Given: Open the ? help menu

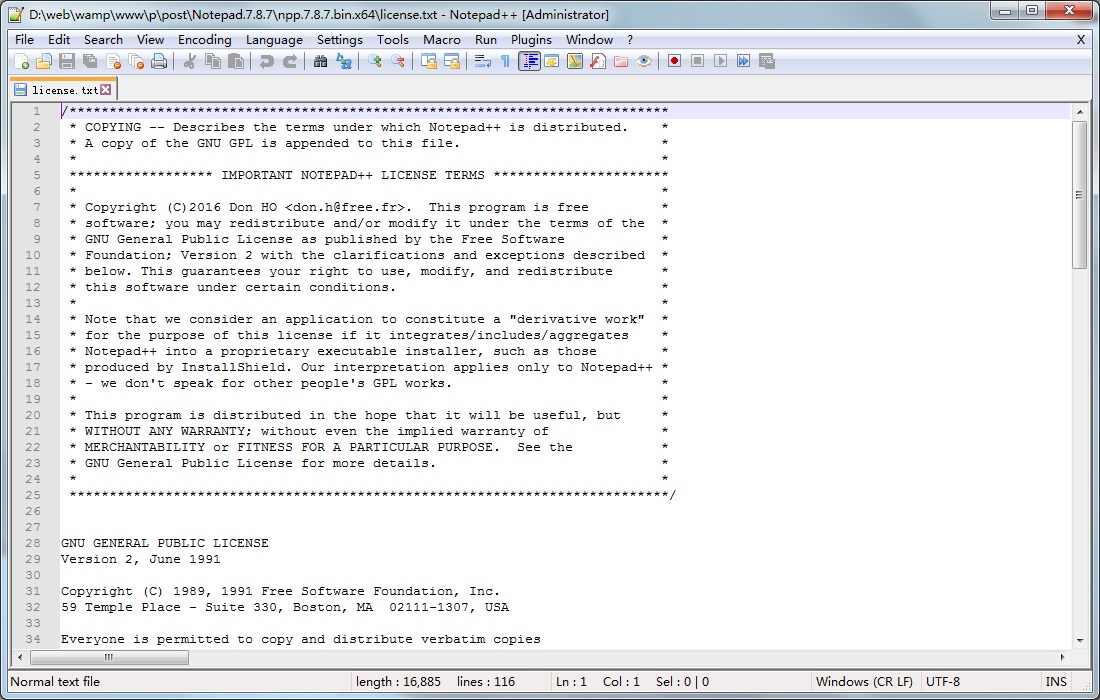Looking at the screenshot, I should (630, 40).
